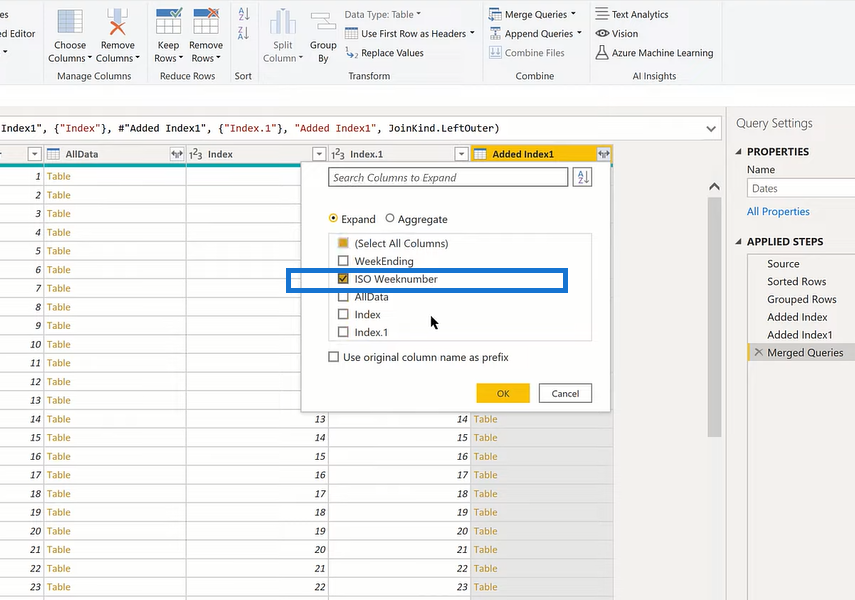Click Use First Row as Headers

[x=410, y=33]
